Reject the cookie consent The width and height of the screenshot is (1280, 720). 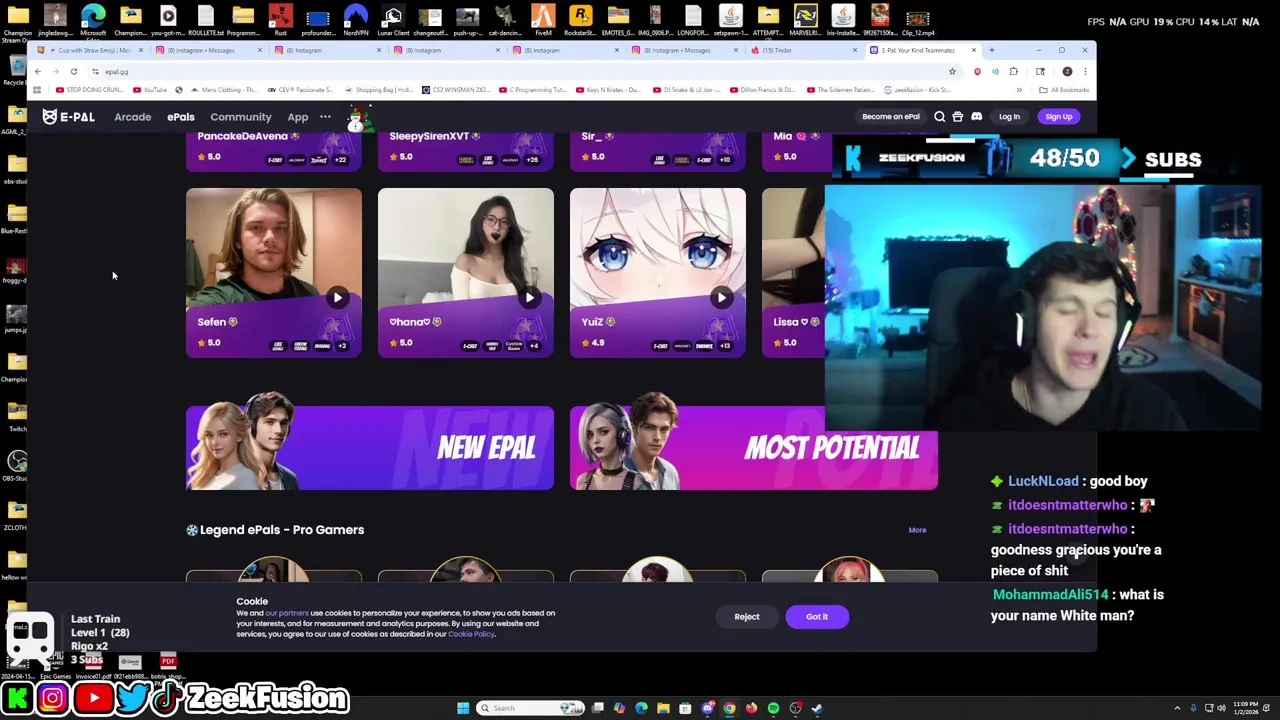[746, 617]
